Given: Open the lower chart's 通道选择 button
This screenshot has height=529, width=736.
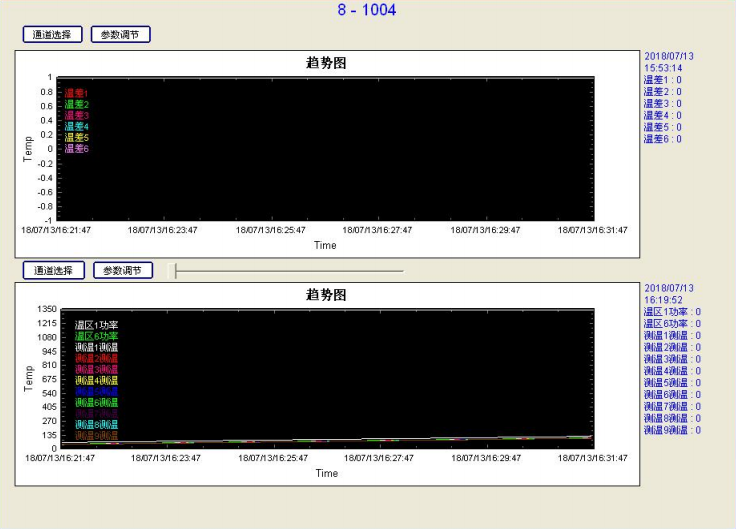Looking at the screenshot, I should [53, 270].
